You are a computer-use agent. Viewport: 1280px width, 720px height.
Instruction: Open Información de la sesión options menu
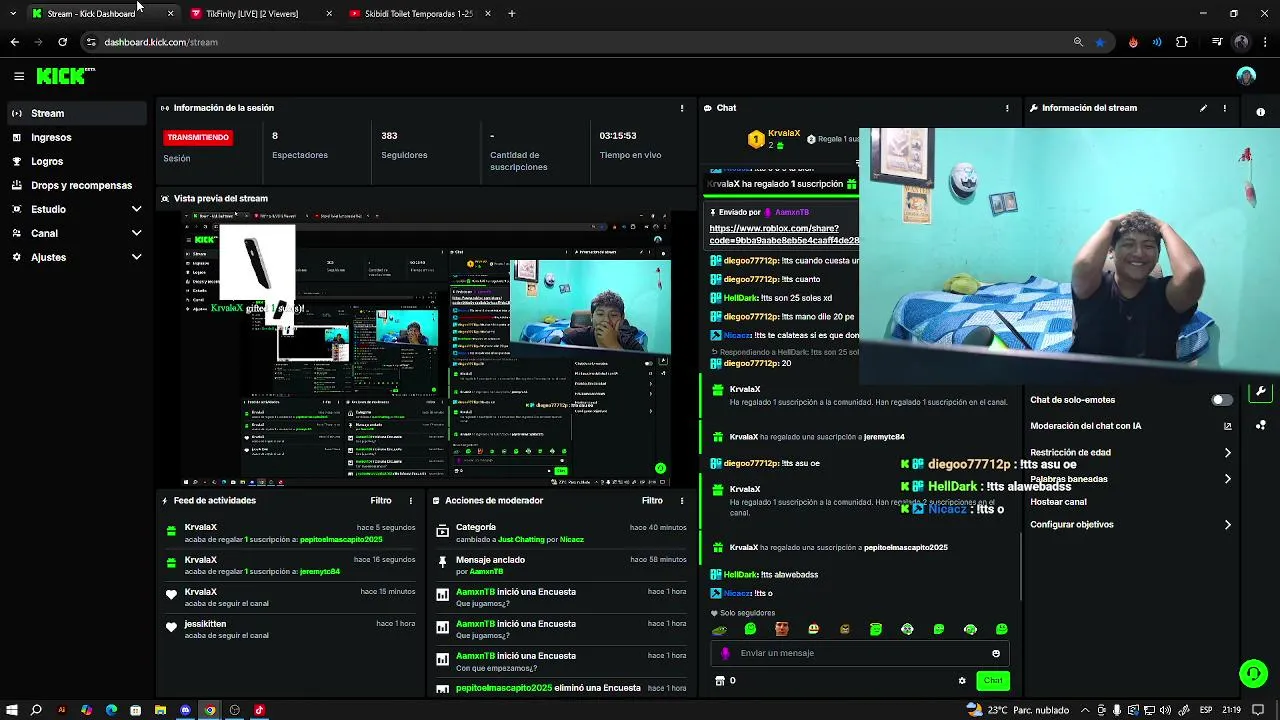682,108
